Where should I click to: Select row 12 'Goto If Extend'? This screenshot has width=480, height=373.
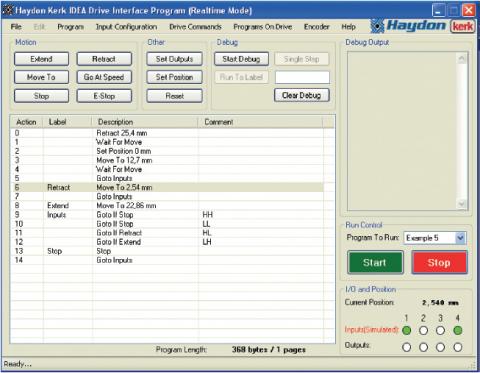167,242
